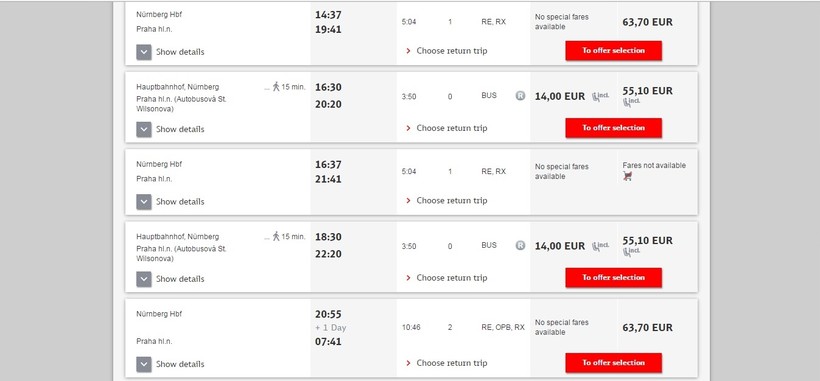Choose return trip for 20:55 overnight connection
Image resolution: width=820 pixels, height=381 pixels.
coord(447,363)
